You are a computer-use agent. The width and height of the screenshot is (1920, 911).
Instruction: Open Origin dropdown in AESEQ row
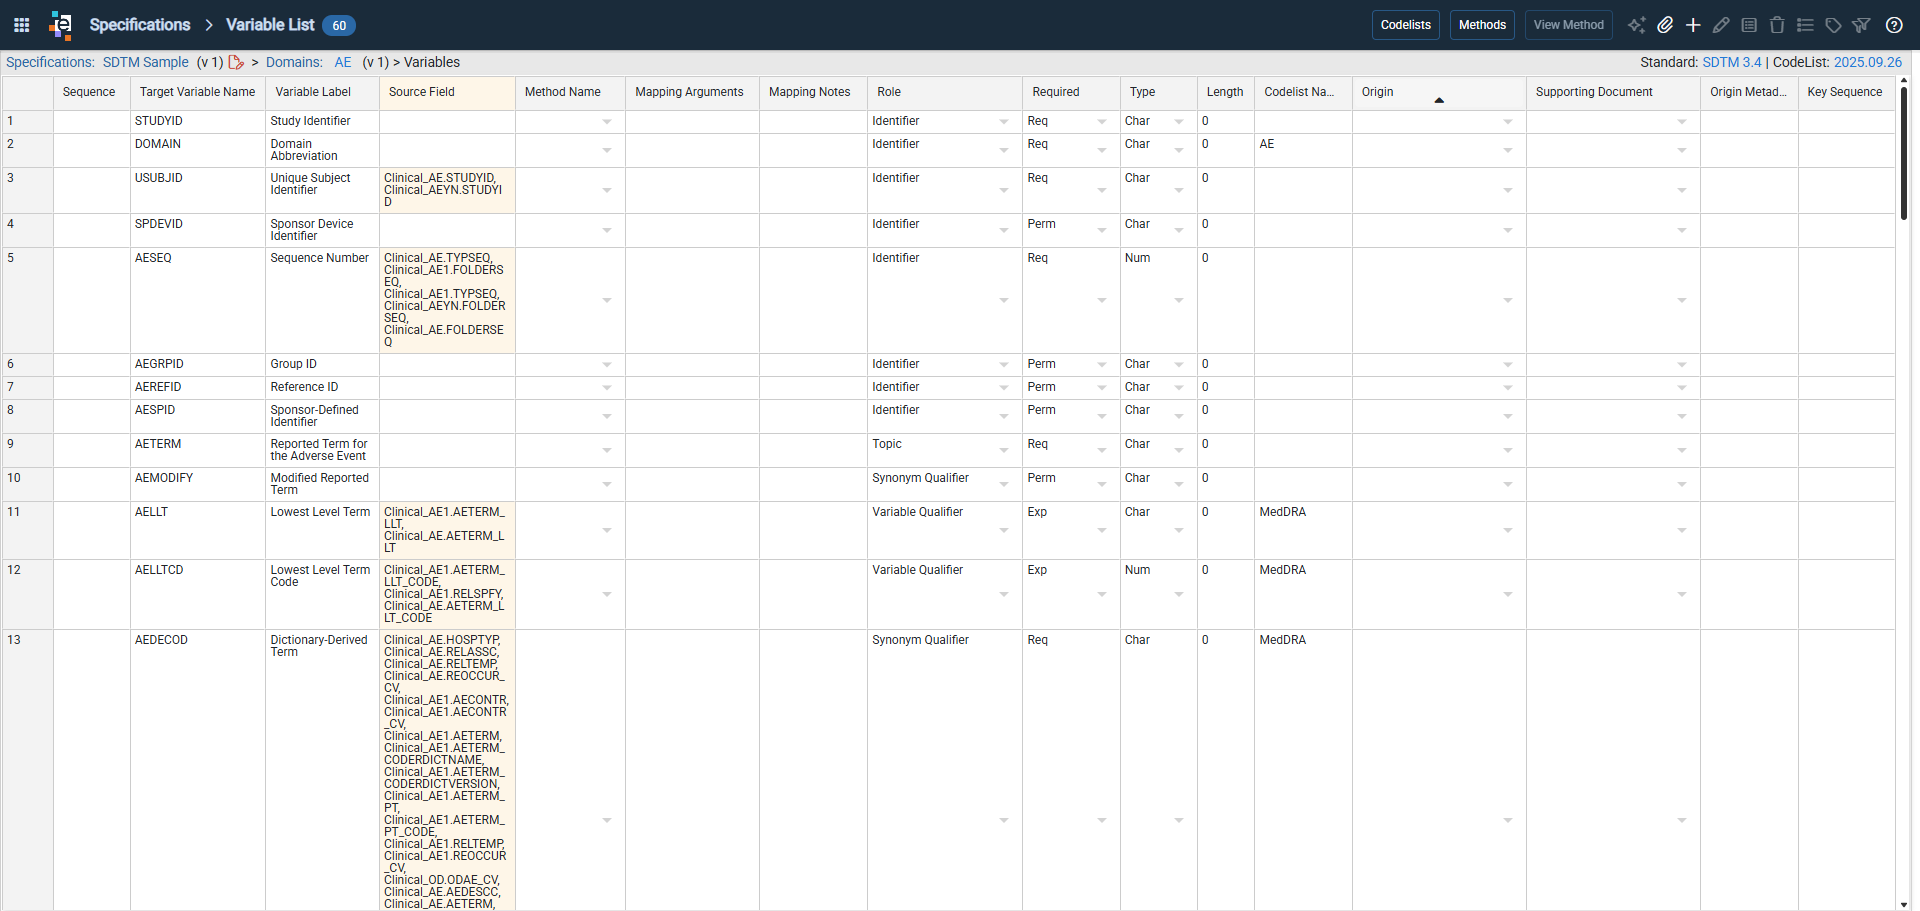1508,300
